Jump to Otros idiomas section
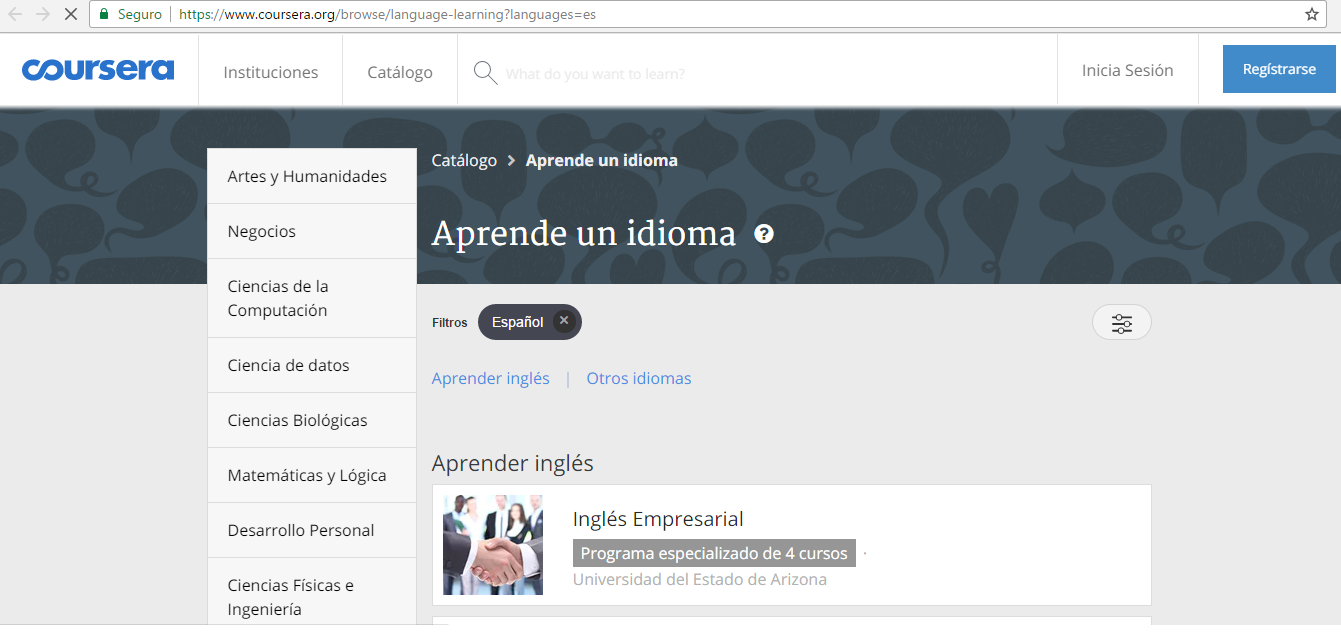 pyautogui.click(x=638, y=378)
